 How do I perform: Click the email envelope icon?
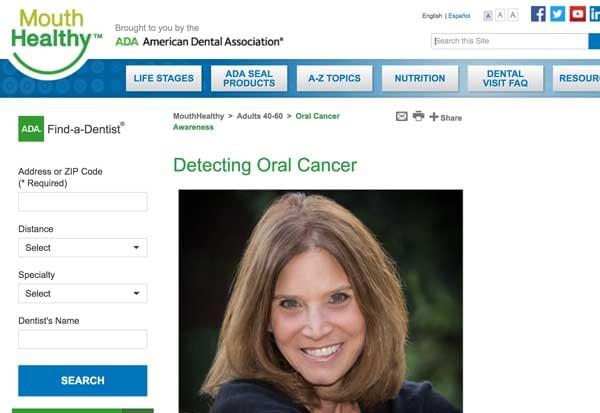[401, 116]
